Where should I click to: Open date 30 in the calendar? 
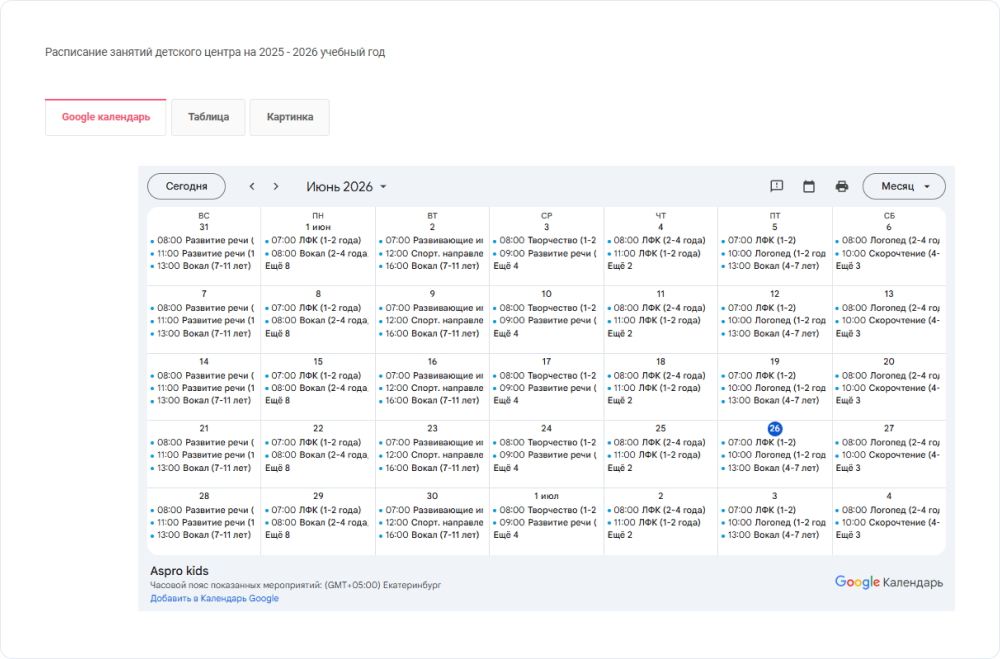click(x=432, y=496)
